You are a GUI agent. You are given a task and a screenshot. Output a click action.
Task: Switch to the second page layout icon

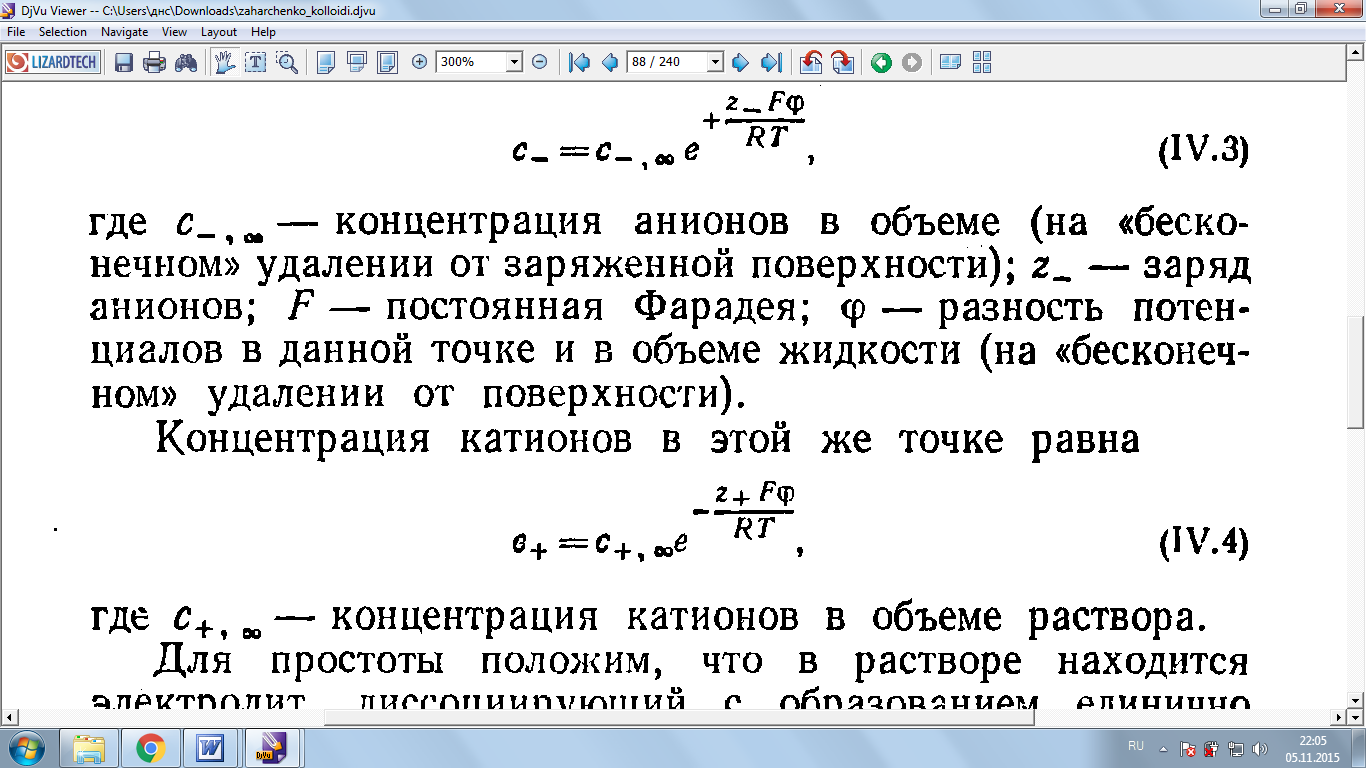point(357,62)
